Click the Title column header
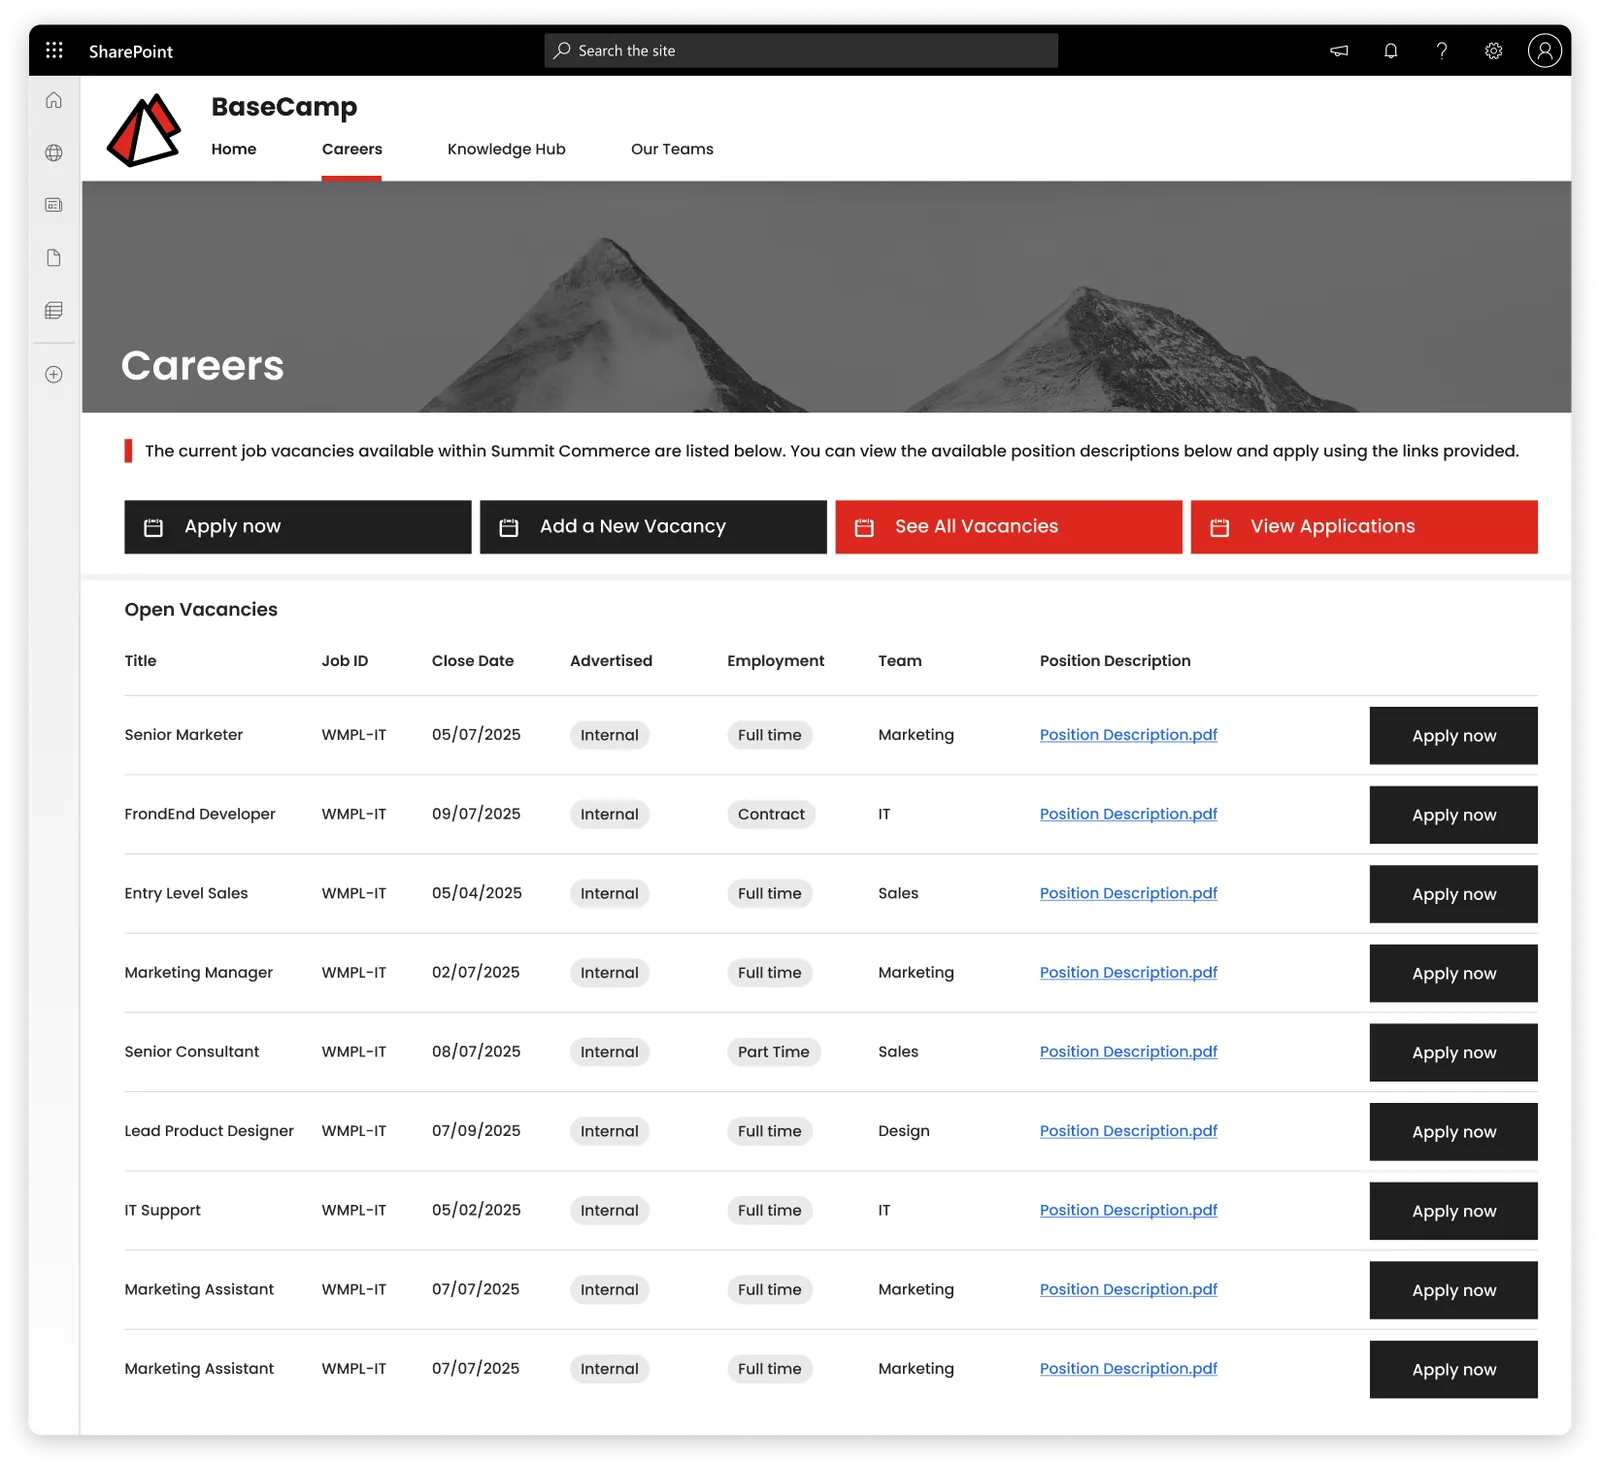Image resolution: width=1600 pixels, height=1467 pixels. pos(140,661)
